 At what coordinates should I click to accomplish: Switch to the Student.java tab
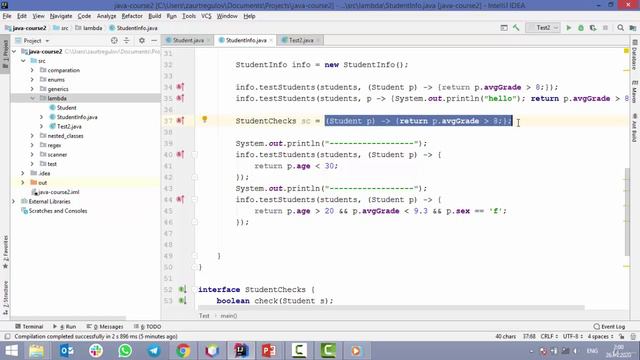point(188,40)
